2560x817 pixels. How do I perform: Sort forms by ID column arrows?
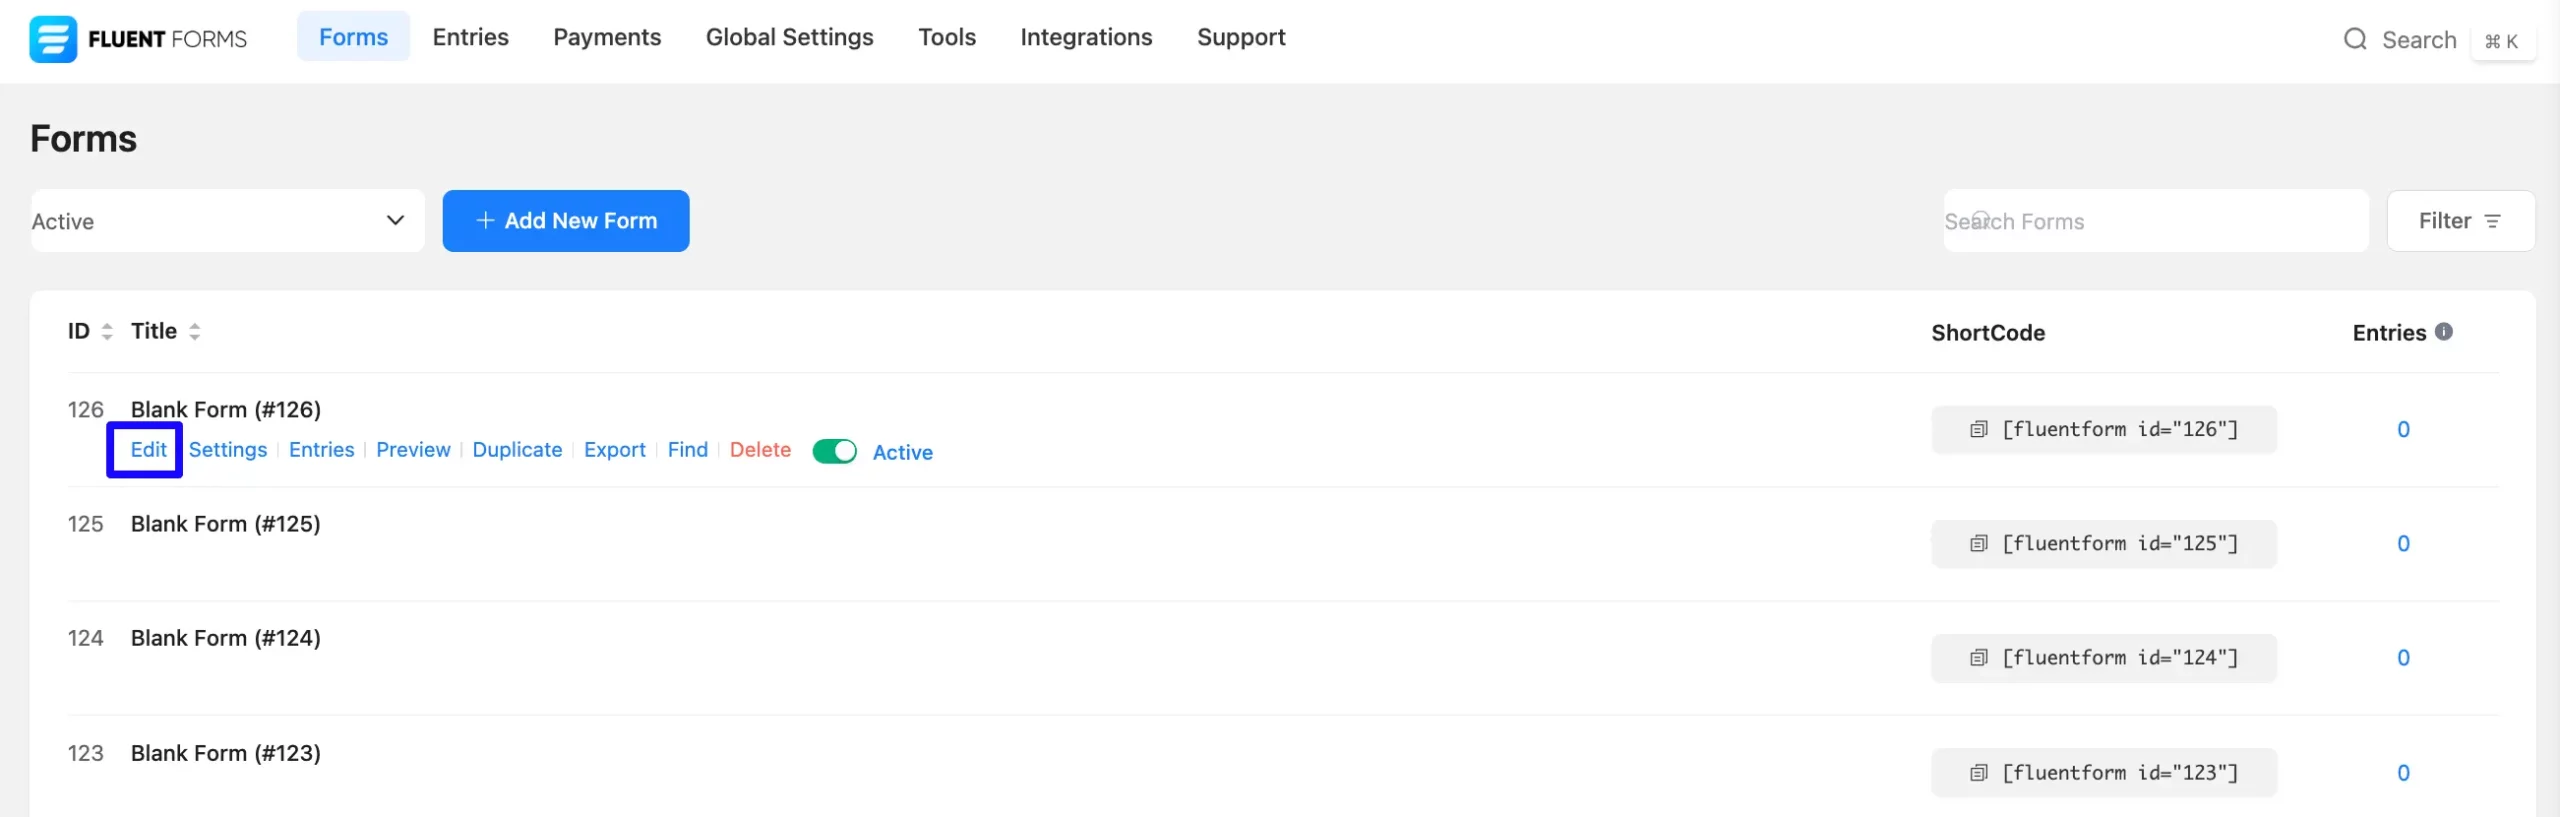pos(107,332)
